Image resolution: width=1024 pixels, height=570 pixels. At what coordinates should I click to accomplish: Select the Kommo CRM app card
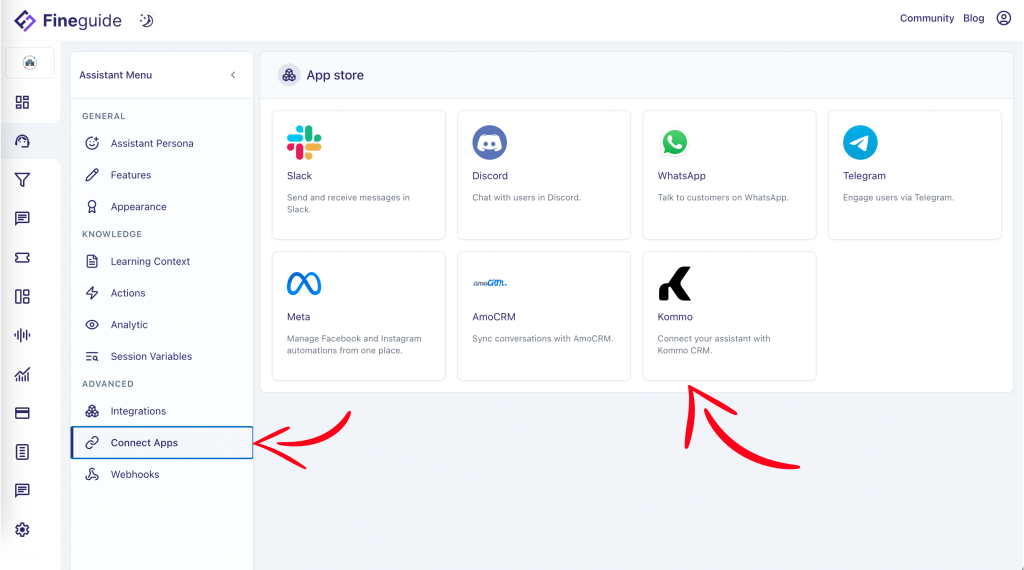[x=728, y=316]
